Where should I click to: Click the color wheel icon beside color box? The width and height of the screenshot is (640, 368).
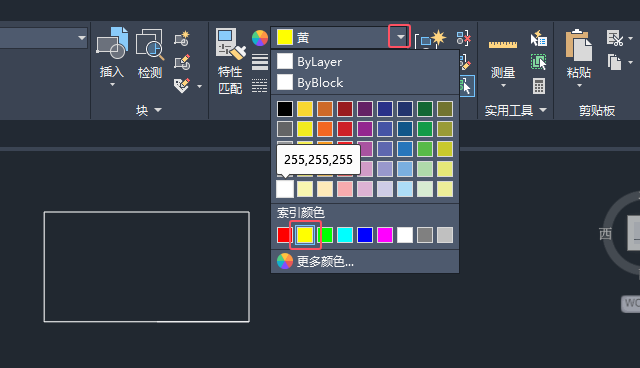(260, 38)
